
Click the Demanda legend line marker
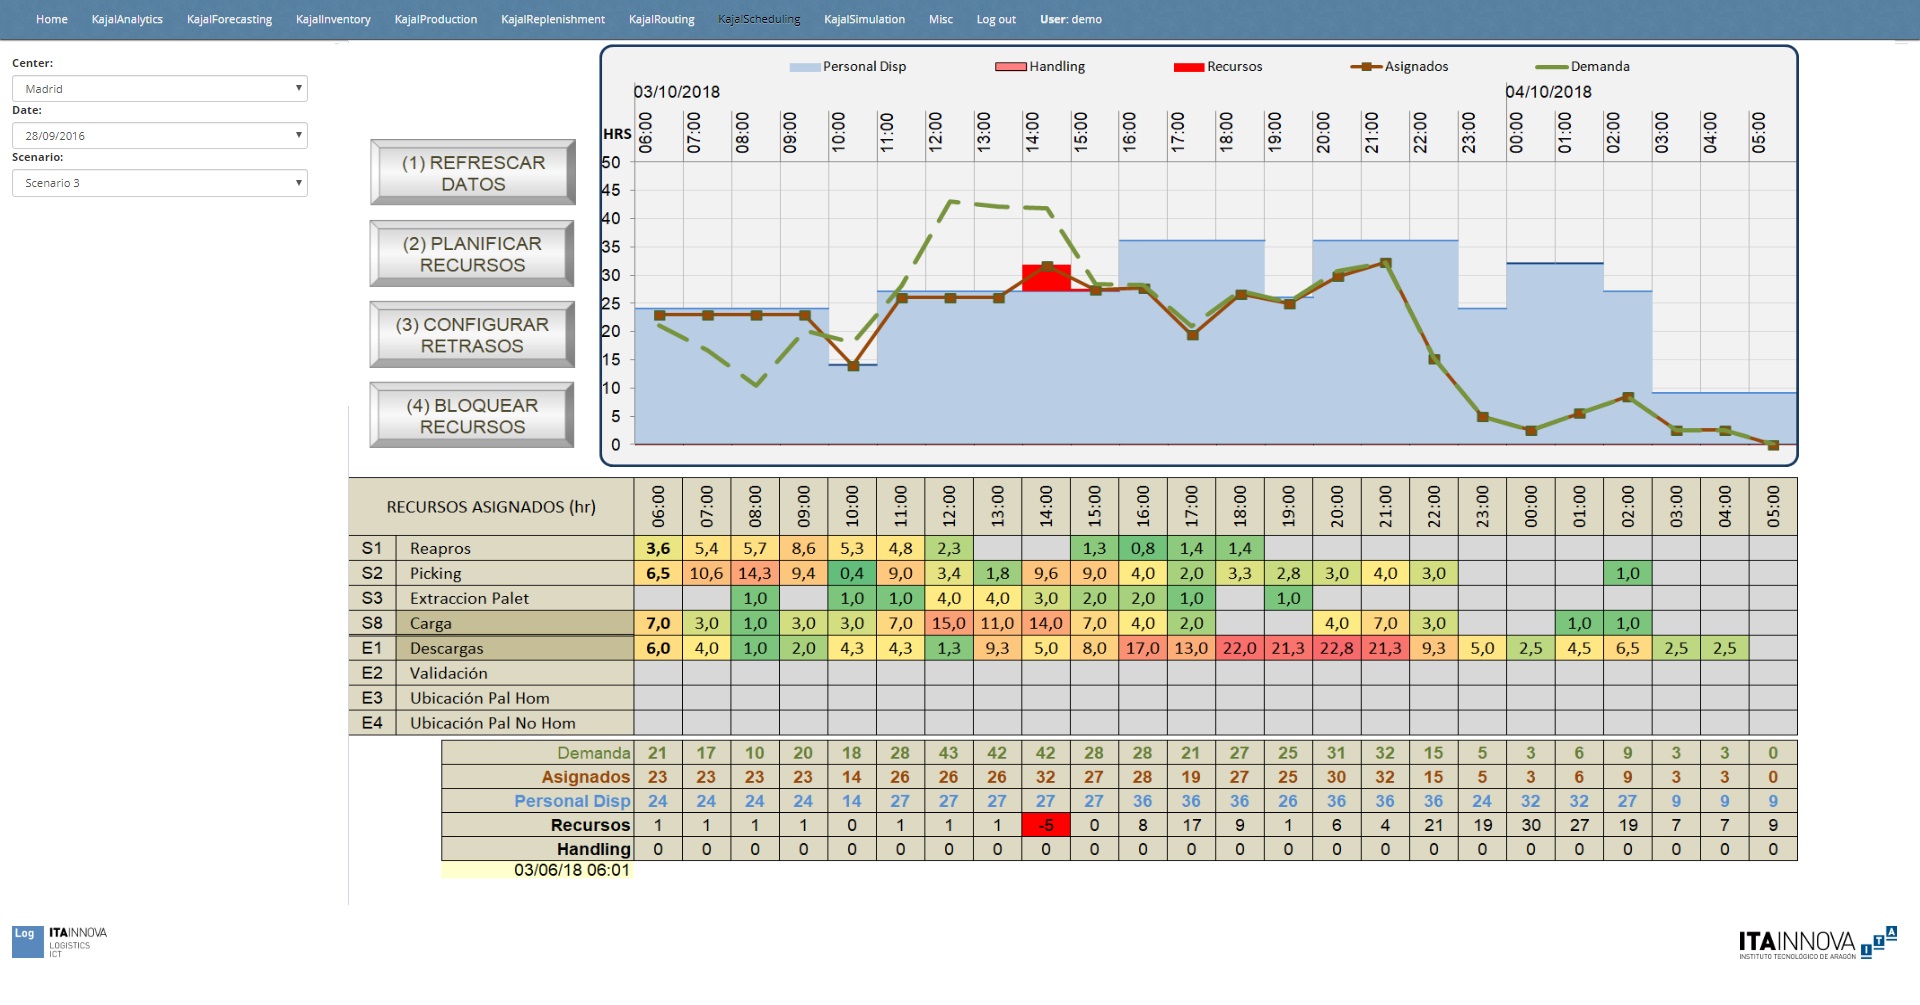pos(1551,67)
